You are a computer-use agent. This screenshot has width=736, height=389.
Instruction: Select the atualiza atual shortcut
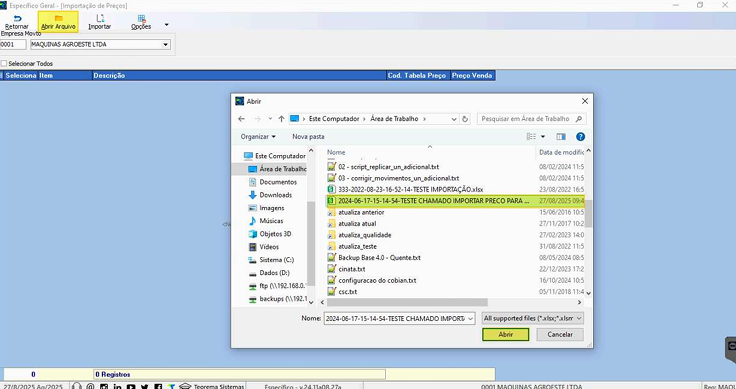pyautogui.click(x=352, y=224)
